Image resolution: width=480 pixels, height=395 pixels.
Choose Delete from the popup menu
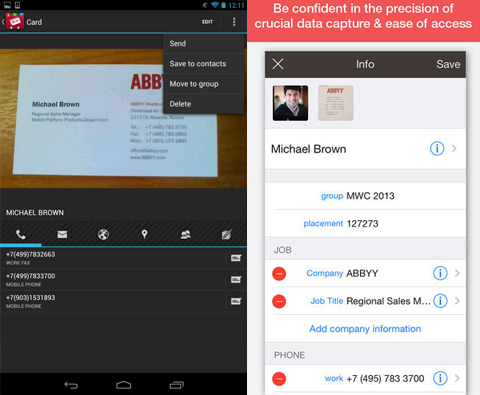coord(204,104)
